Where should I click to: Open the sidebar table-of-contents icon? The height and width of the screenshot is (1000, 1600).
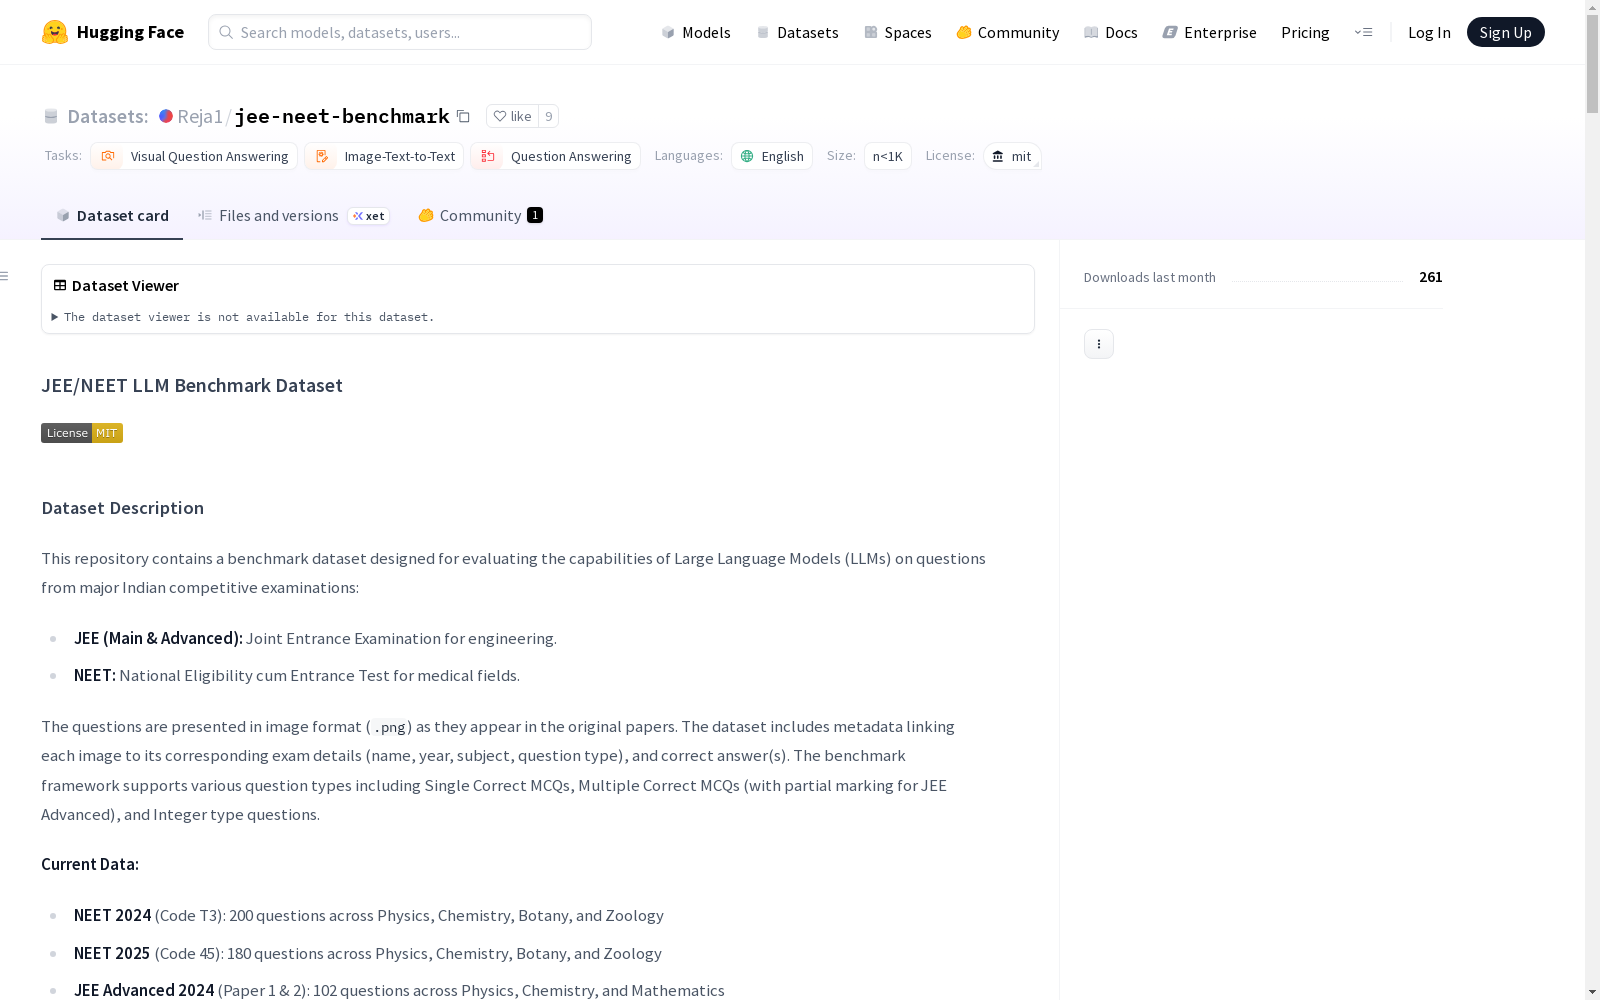coord(5,276)
